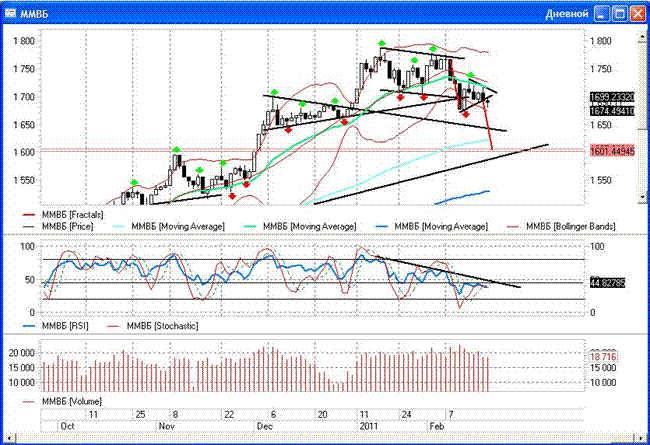Screen dimensions: 650x445
Task: Select the MMBB [Fractals] legend entry
Action: 62,215
